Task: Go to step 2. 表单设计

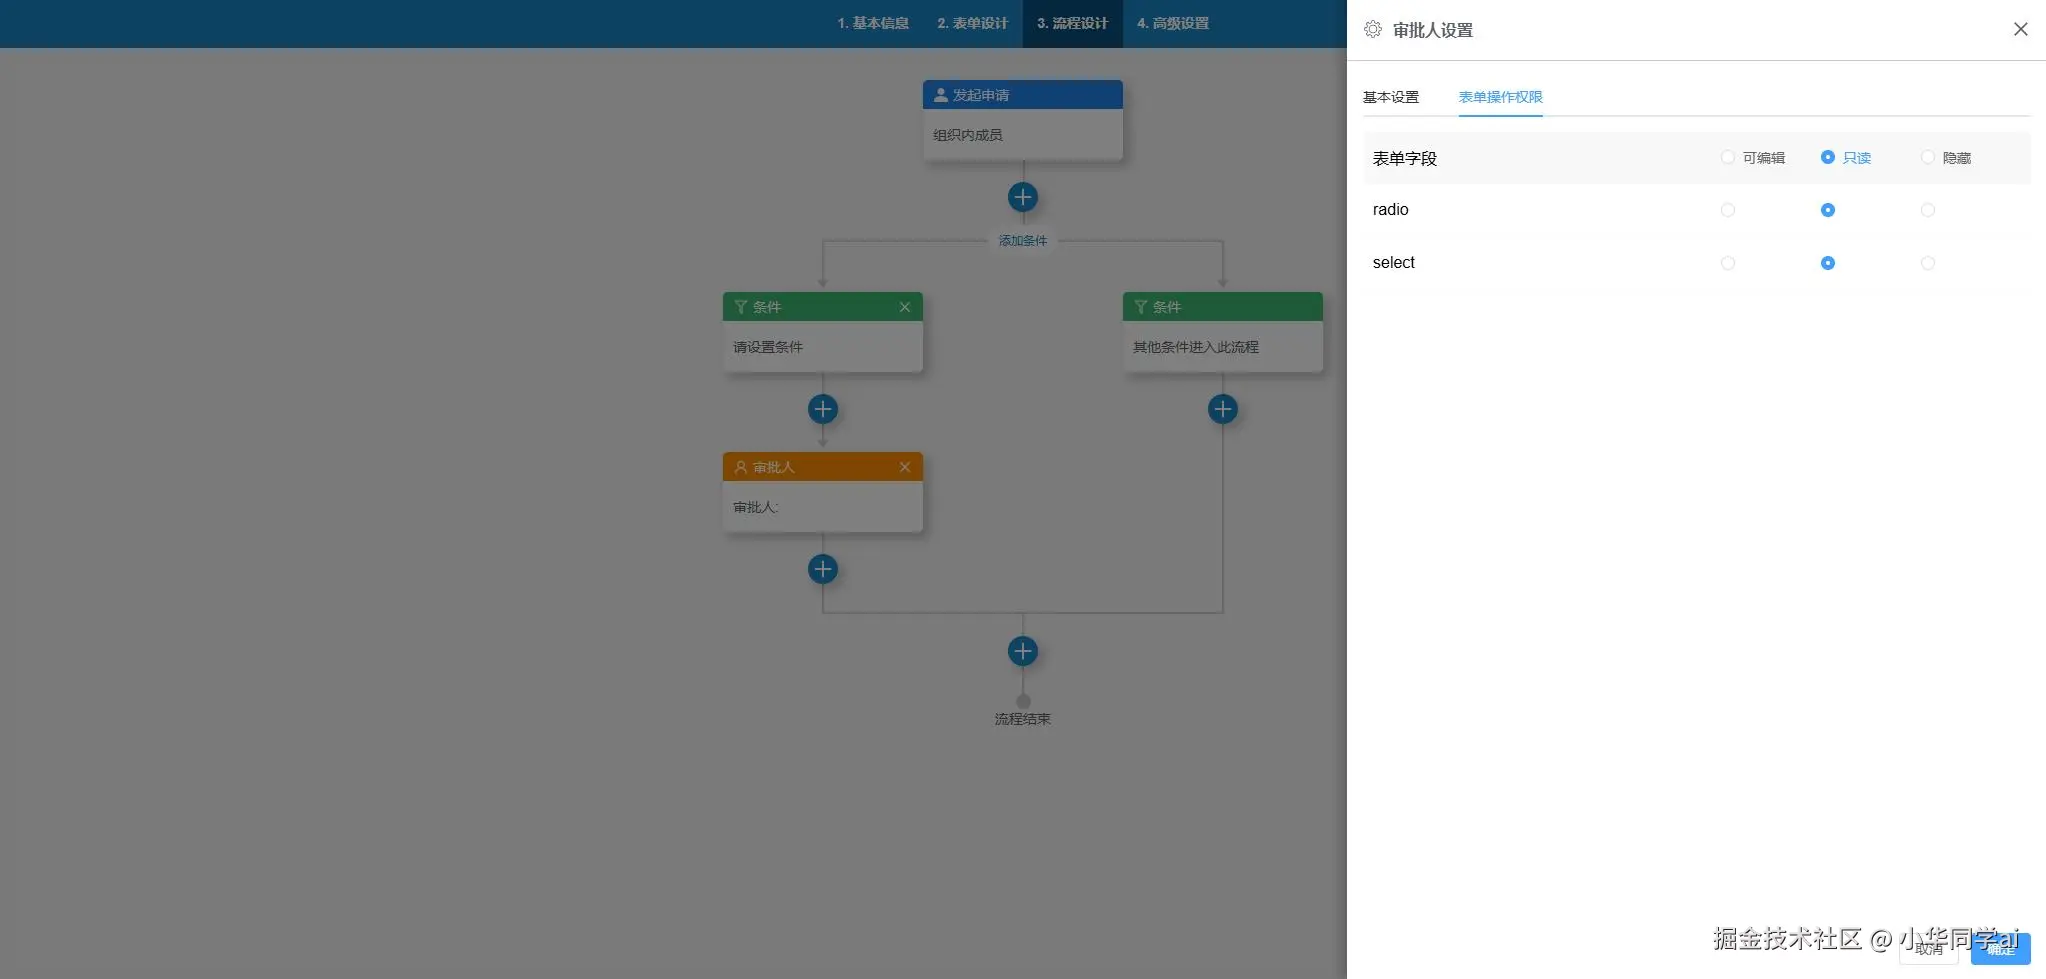Action: pyautogui.click(x=972, y=23)
